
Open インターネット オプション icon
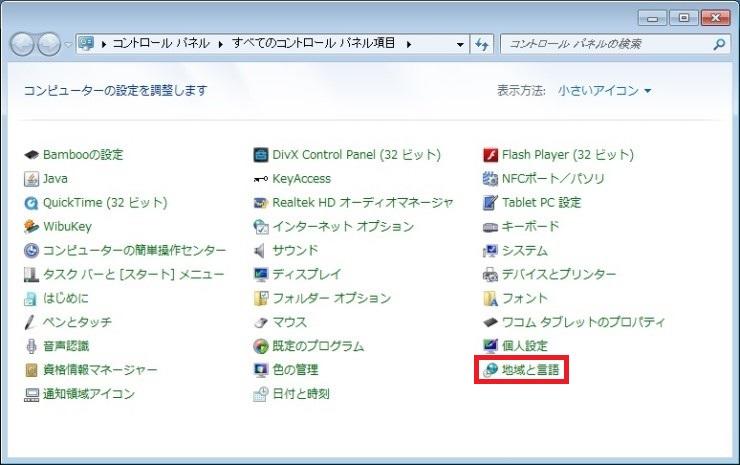click(261, 227)
